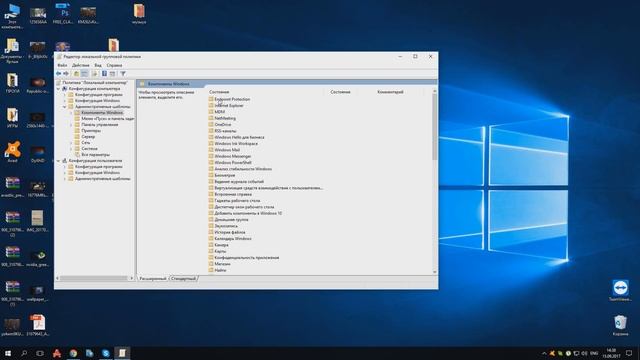Screen dimensions: 640x360
Task: Open the Файл menu
Action: 62,65
